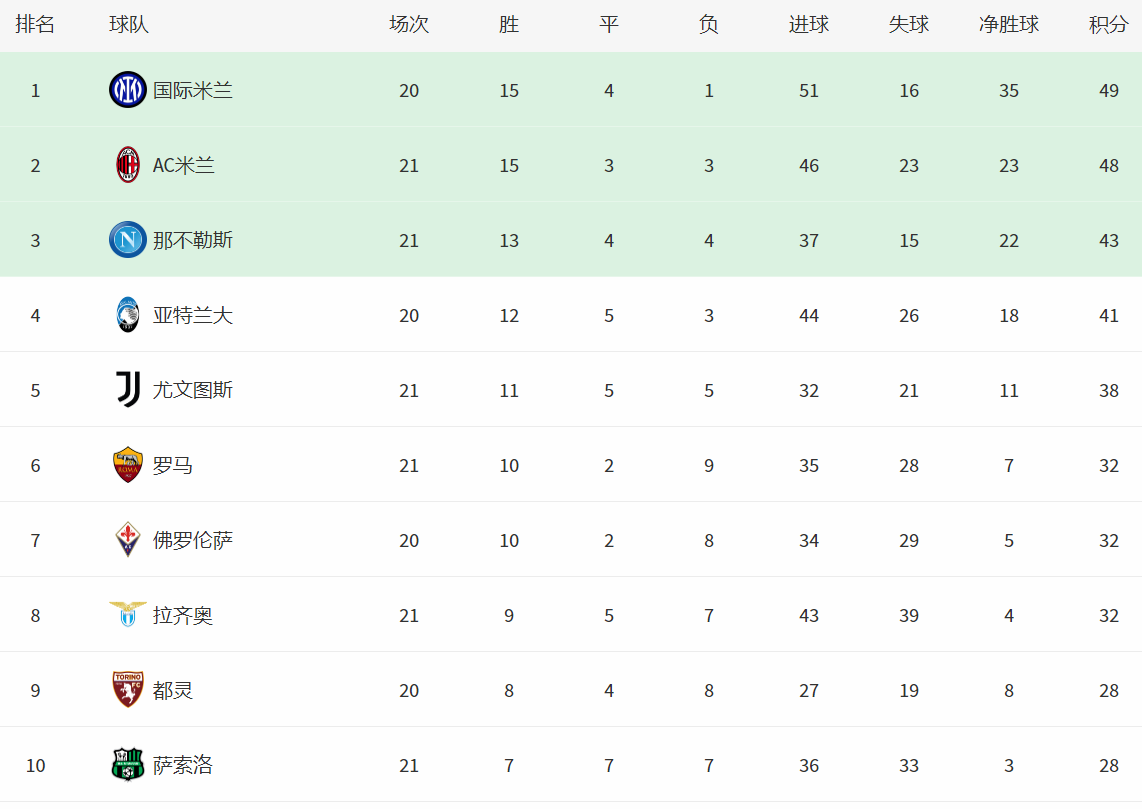Click the 净胜球 column header
Image resolution: width=1142 pixels, height=809 pixels.
(x=1009, y=25)
